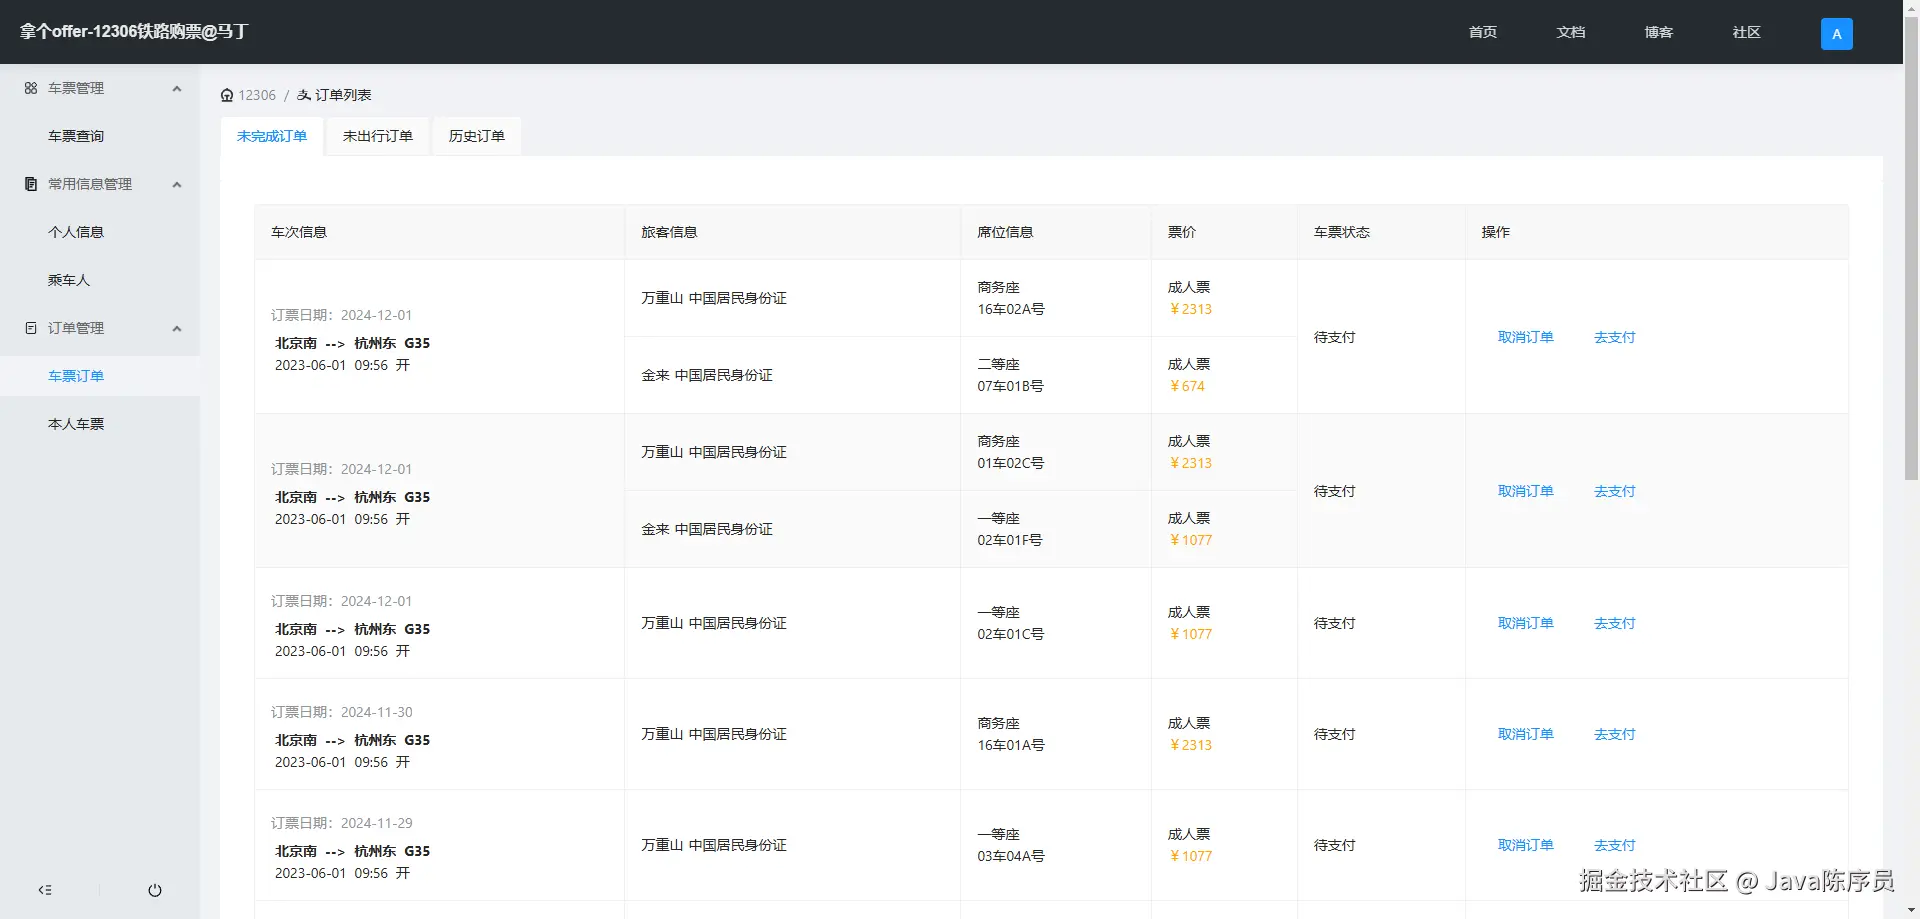This screenshot has height=919, width=1920.
Task: Switch to the 未出行订单 tab
Action: click(x=377, y=136)
